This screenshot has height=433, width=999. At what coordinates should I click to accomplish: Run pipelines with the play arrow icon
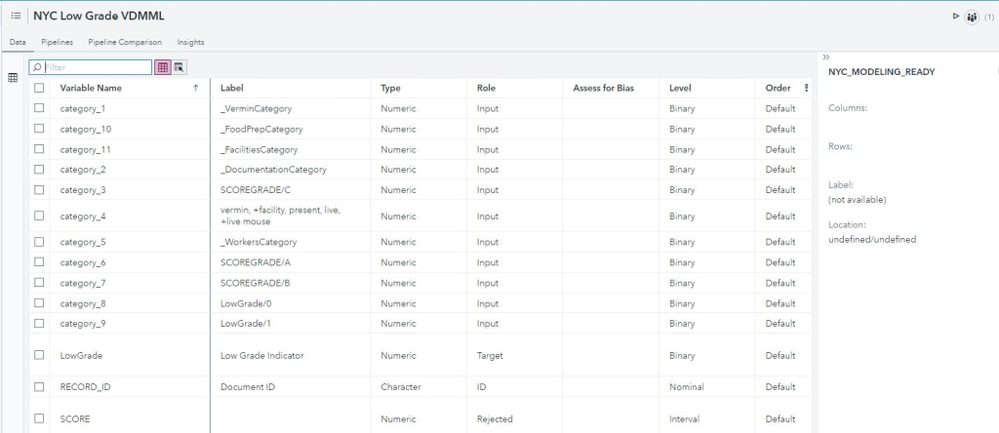pos(956,17)
